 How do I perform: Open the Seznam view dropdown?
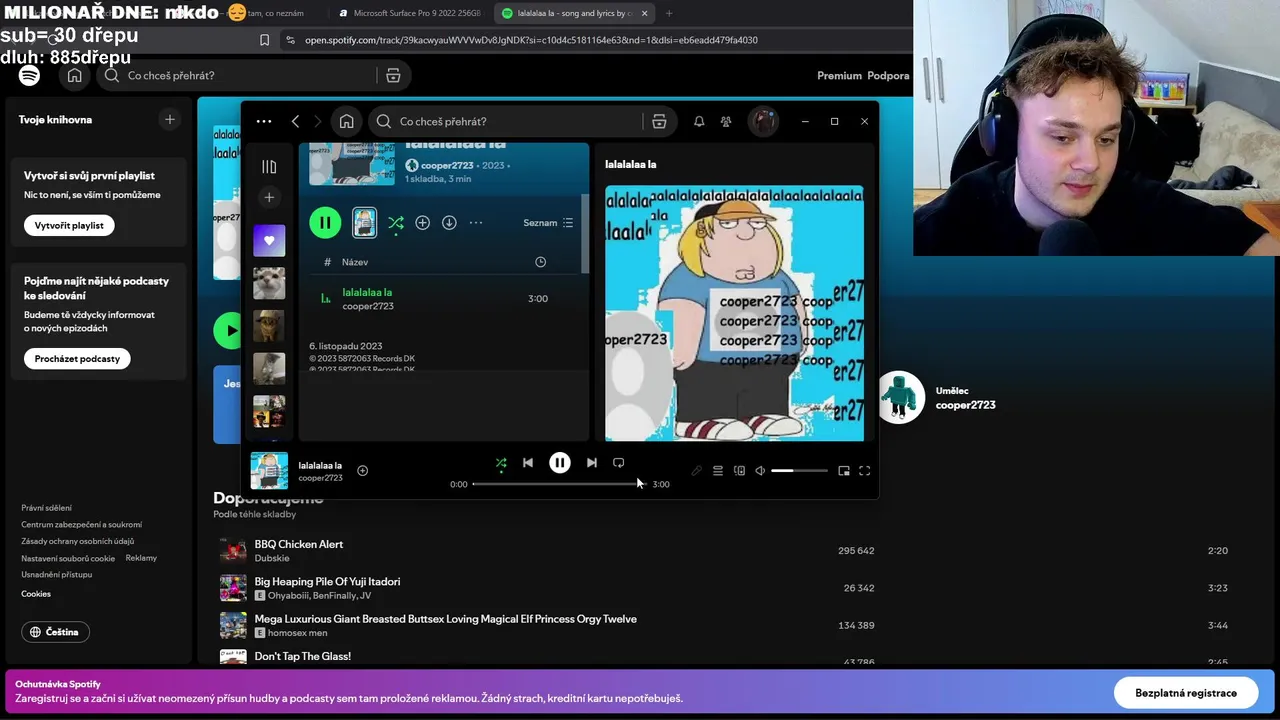[x=548, y=223]
